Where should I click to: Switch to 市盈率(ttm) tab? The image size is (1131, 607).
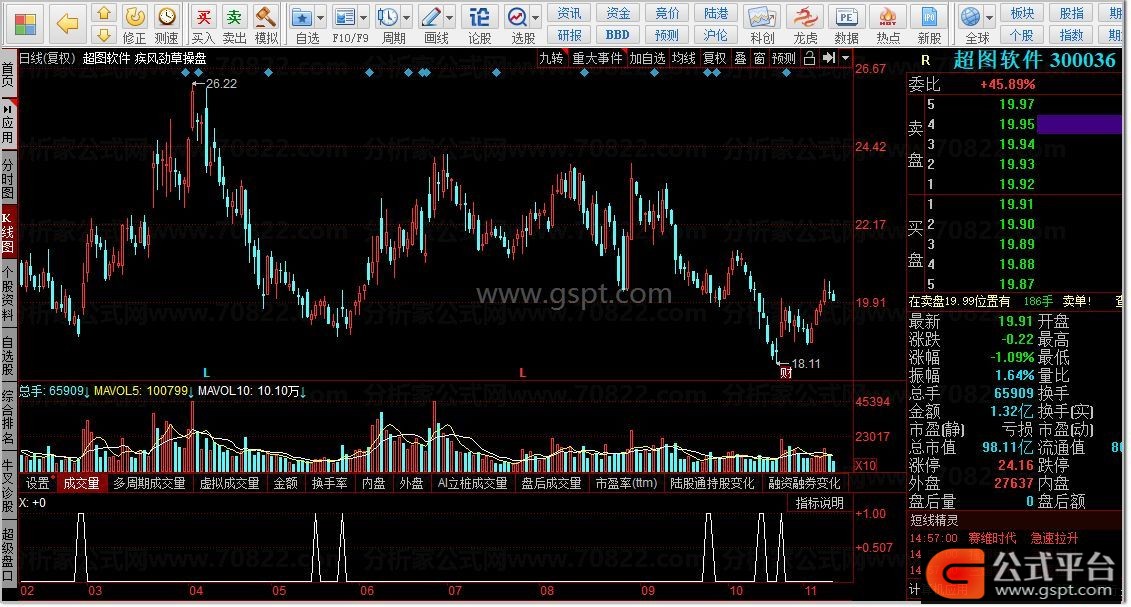(626, 483)
